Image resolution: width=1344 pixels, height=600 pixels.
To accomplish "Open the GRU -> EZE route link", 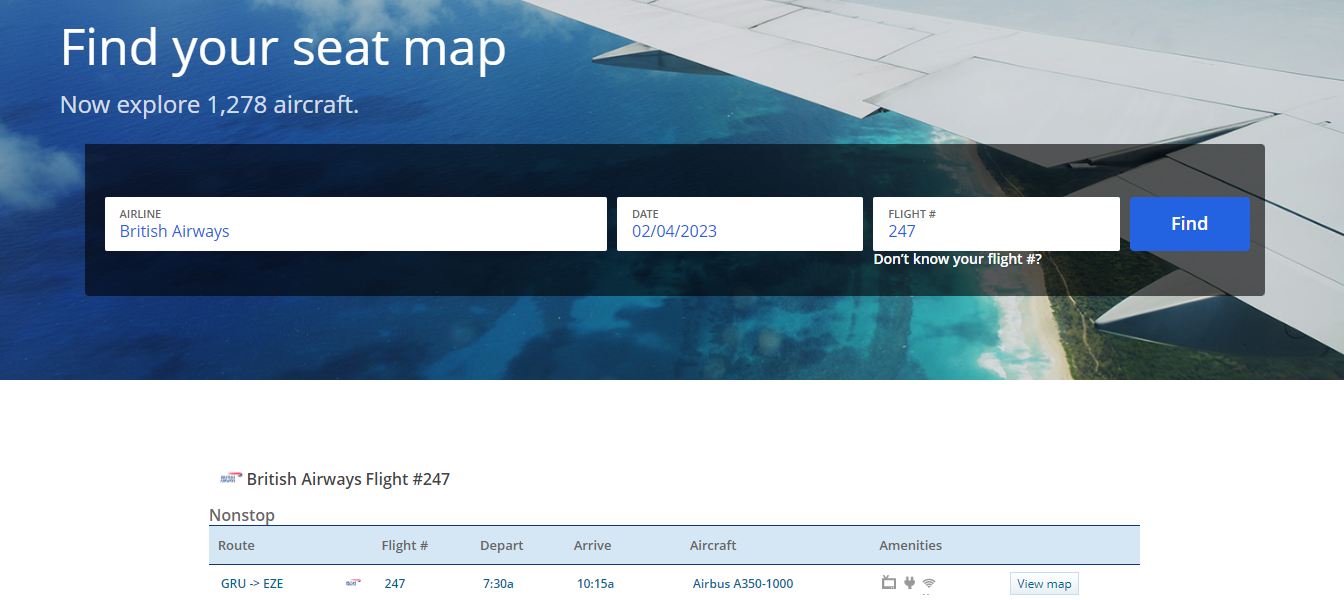I will [x=252, y=584].
